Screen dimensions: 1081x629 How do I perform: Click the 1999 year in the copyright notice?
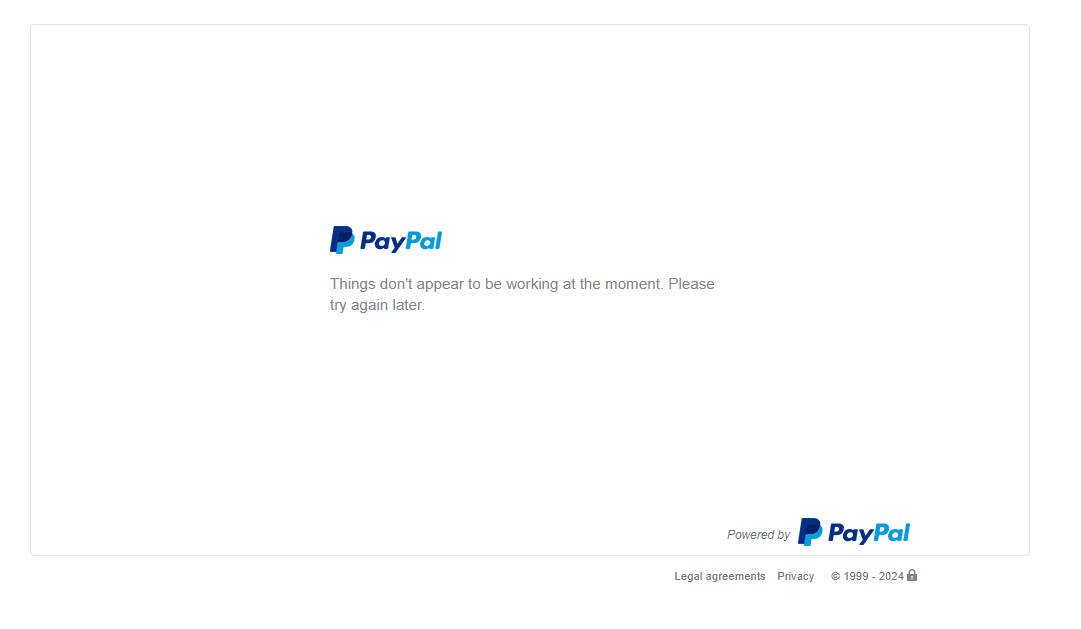(856, 577)
